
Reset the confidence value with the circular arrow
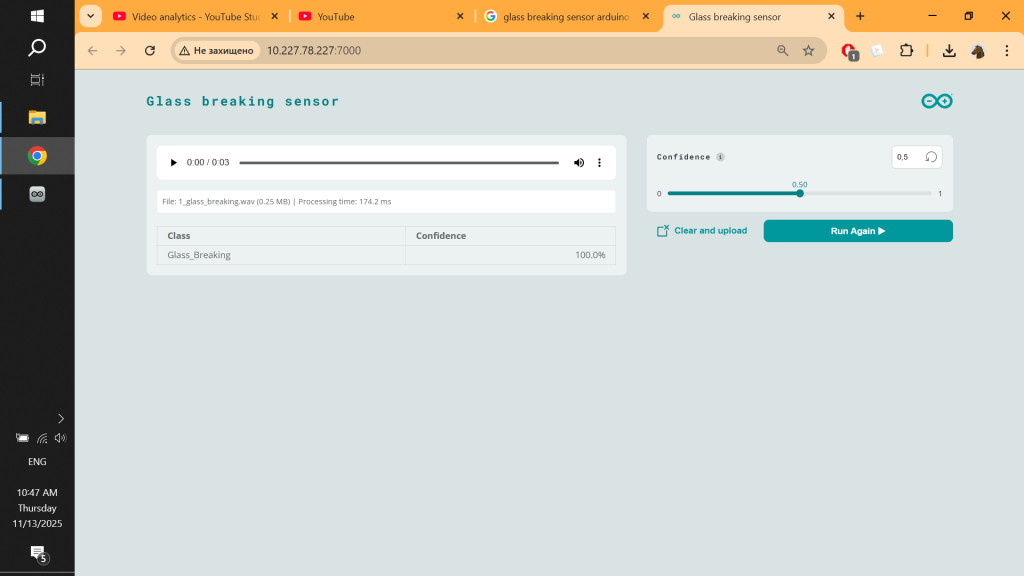[x=931, y=157]
